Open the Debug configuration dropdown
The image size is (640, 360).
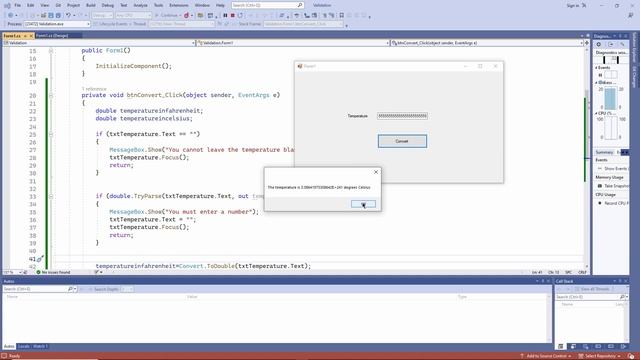[102, 16]
